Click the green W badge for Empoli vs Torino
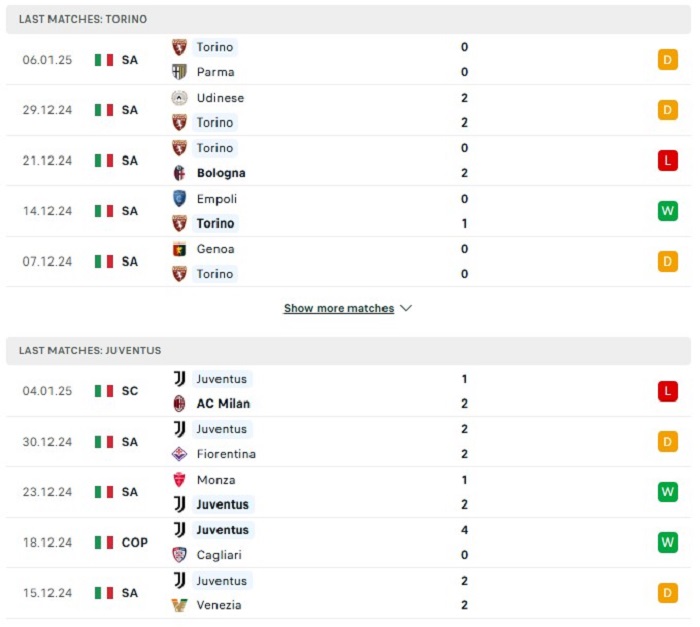This screenshot has height=627, width=700. pos(667,211)
